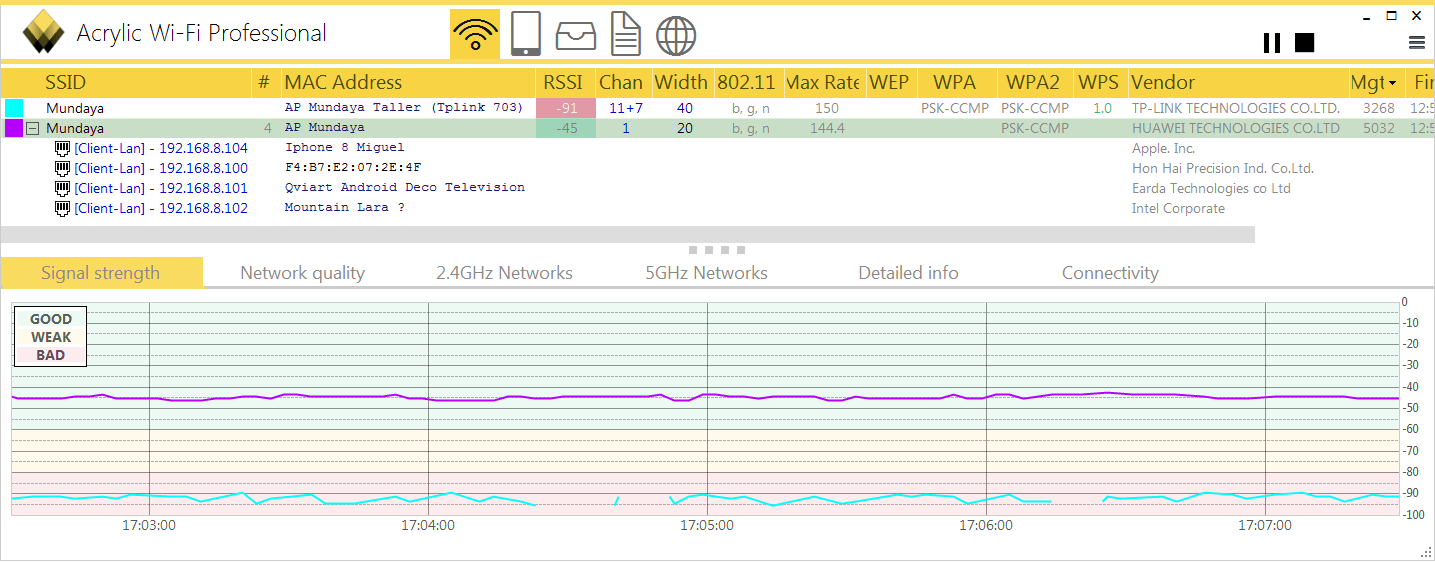Image resolution: width=1435 pixels, height=562 pixels.
Task: Open the mobile device view icon
Action: click(x=526, y=35)
